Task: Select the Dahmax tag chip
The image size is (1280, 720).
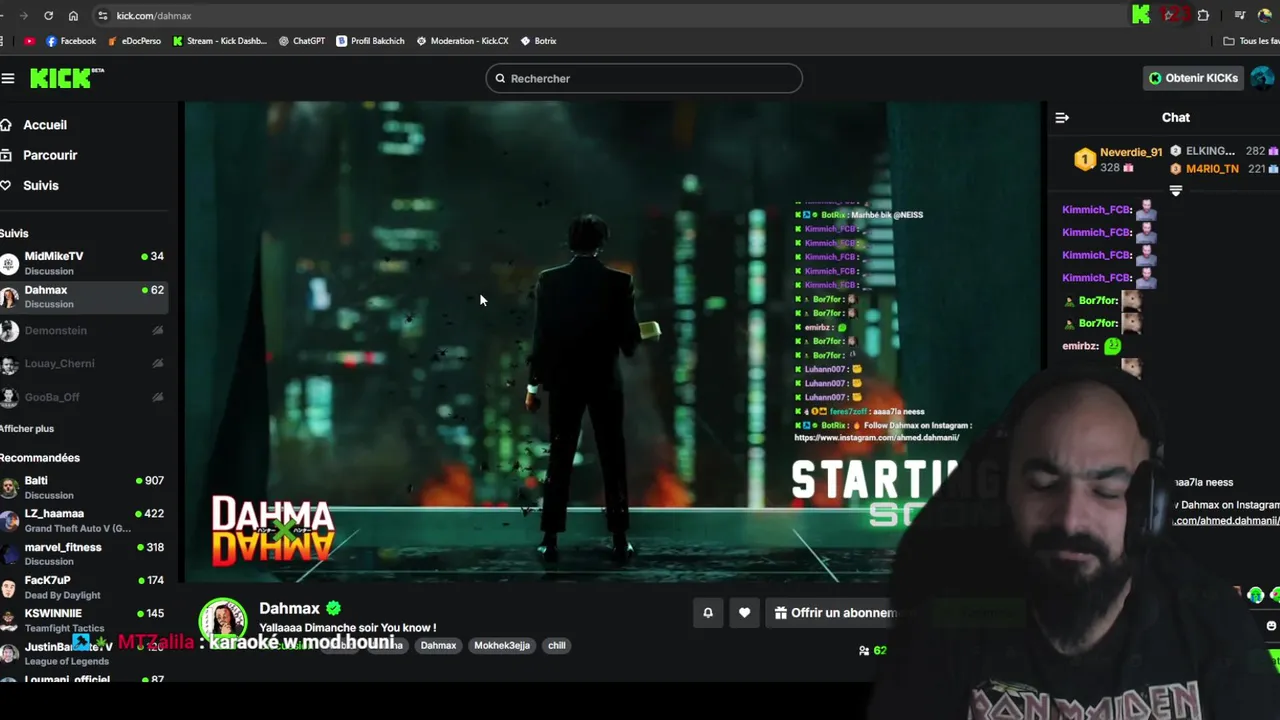Action: [438, 645]
